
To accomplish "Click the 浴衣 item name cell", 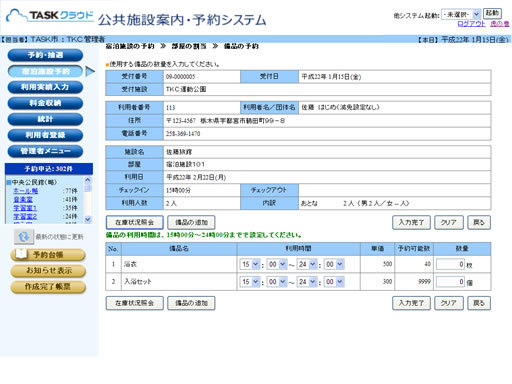I will (179, 264).
